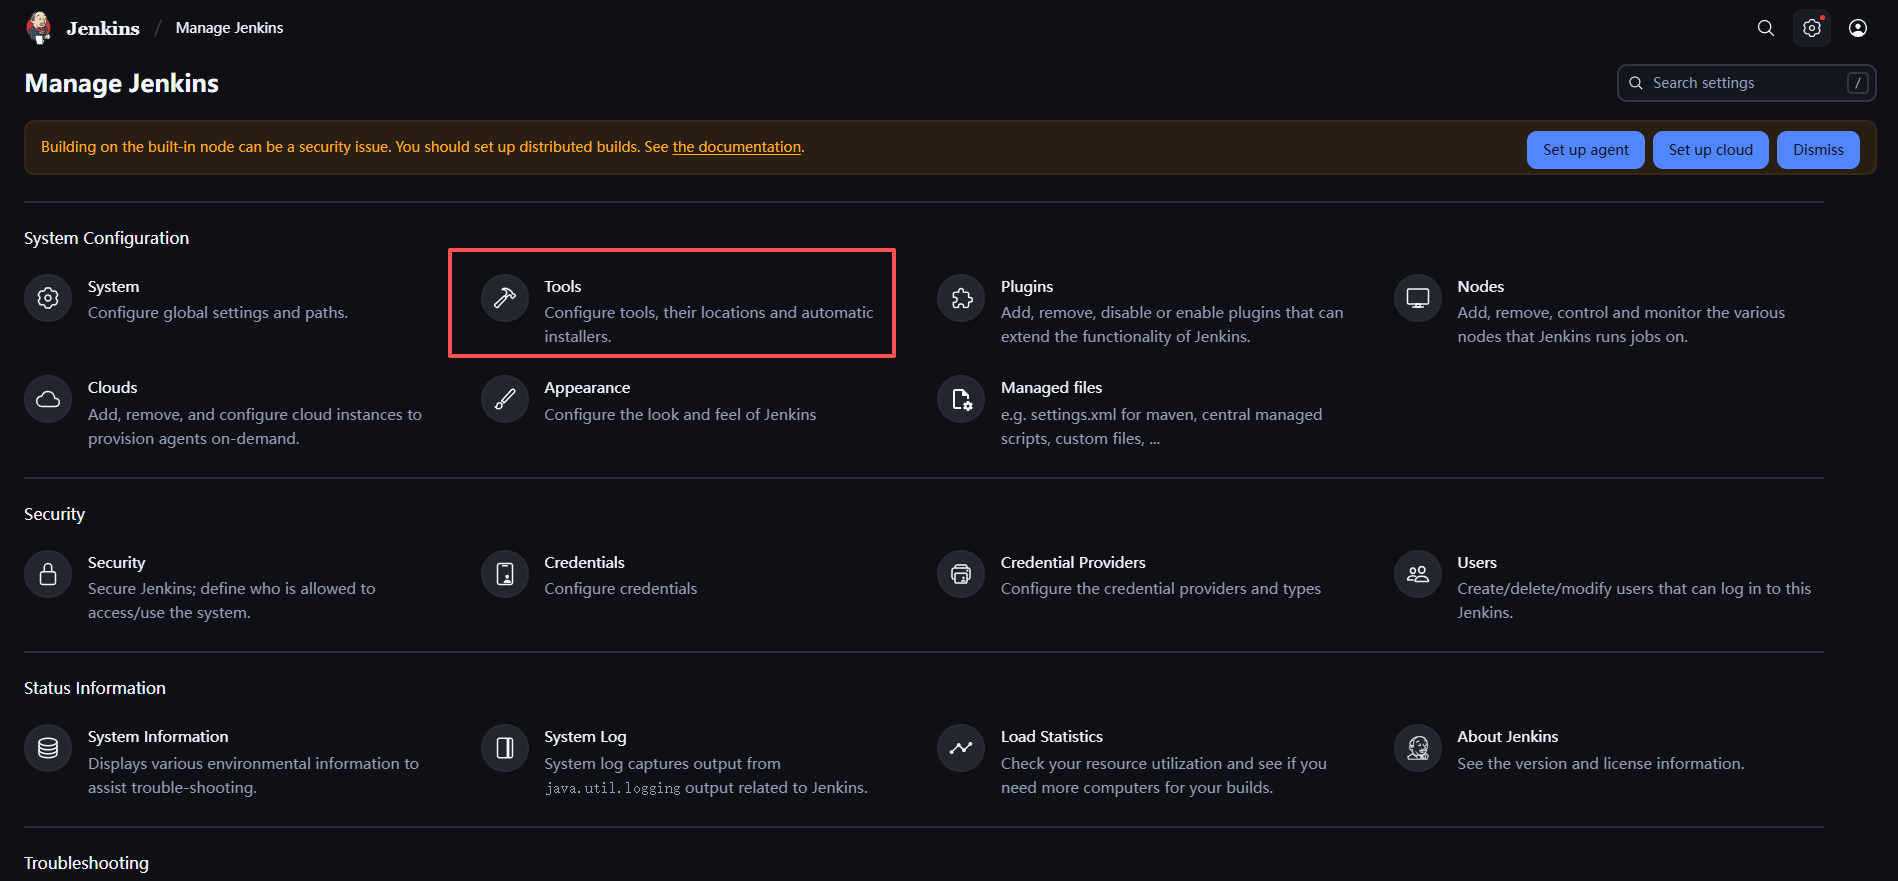
Task: Click the header search magnifier icon
Action: click(x=1766, y=28)
